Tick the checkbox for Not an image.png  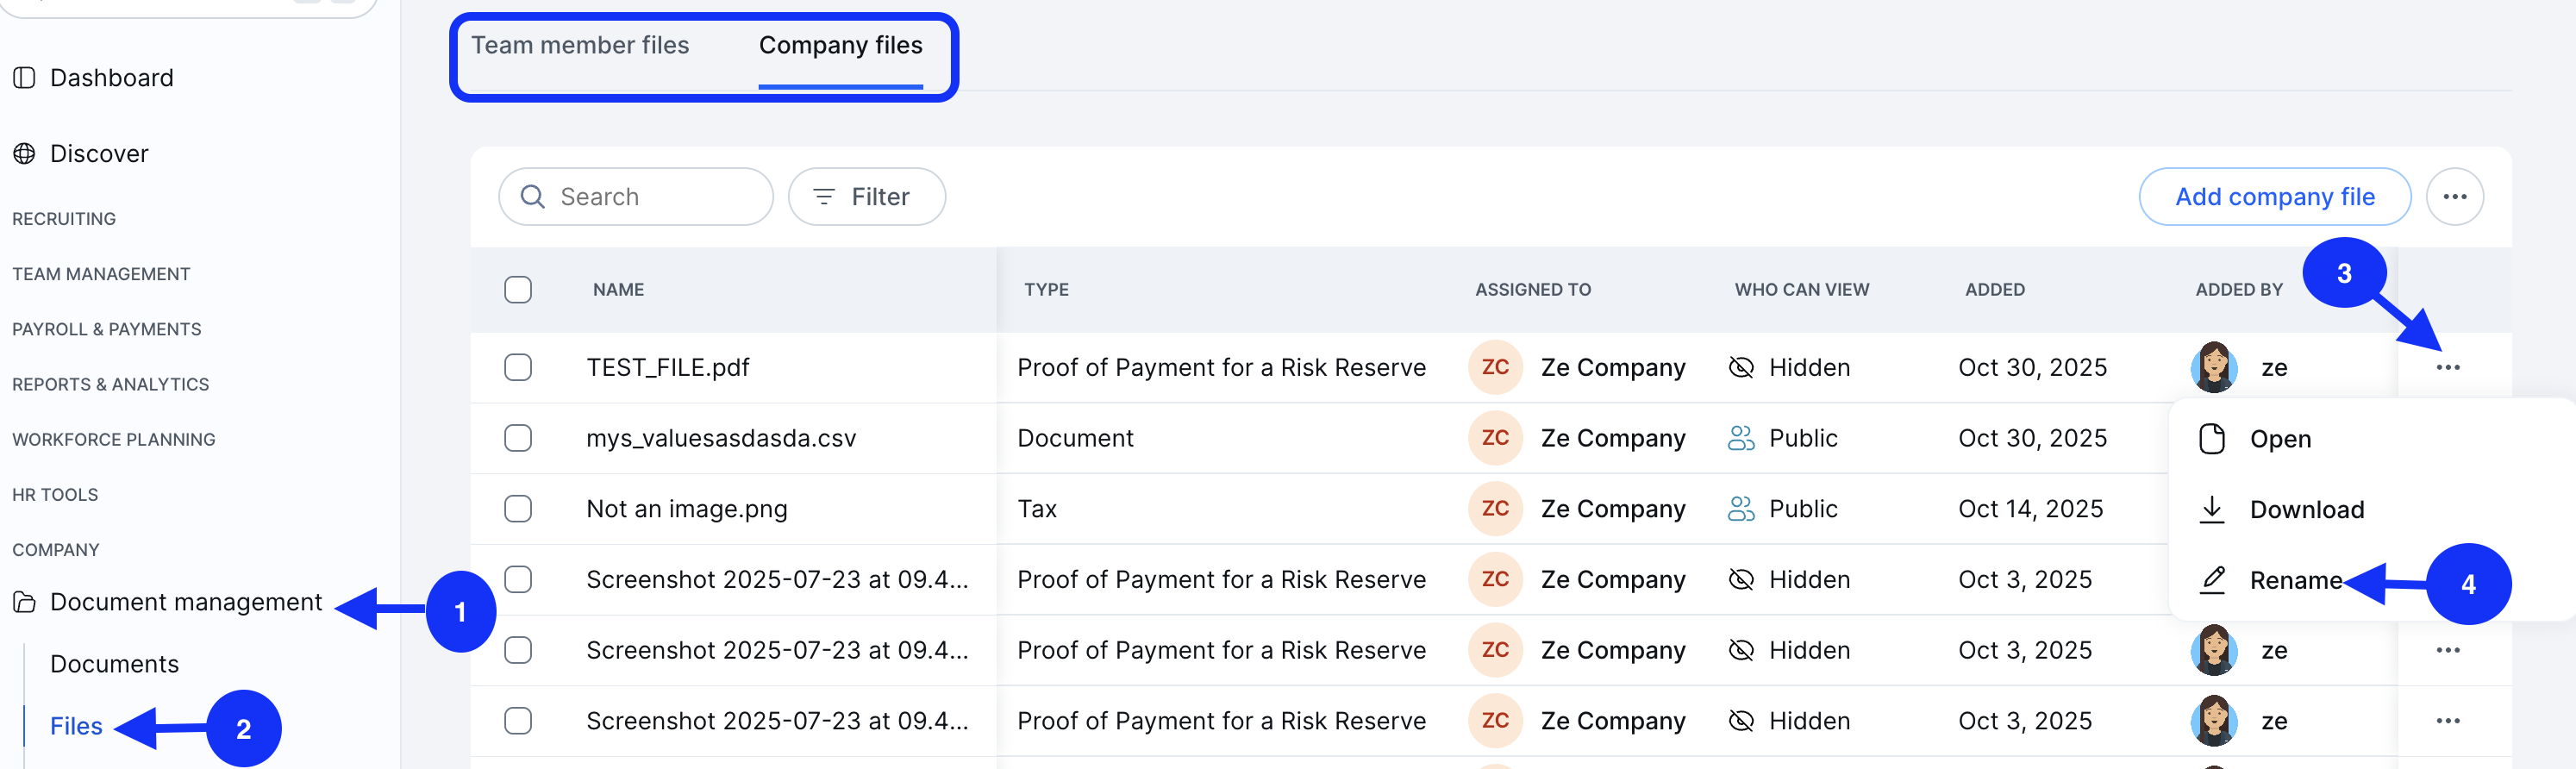pyautogui.click(x=518, y=509)
